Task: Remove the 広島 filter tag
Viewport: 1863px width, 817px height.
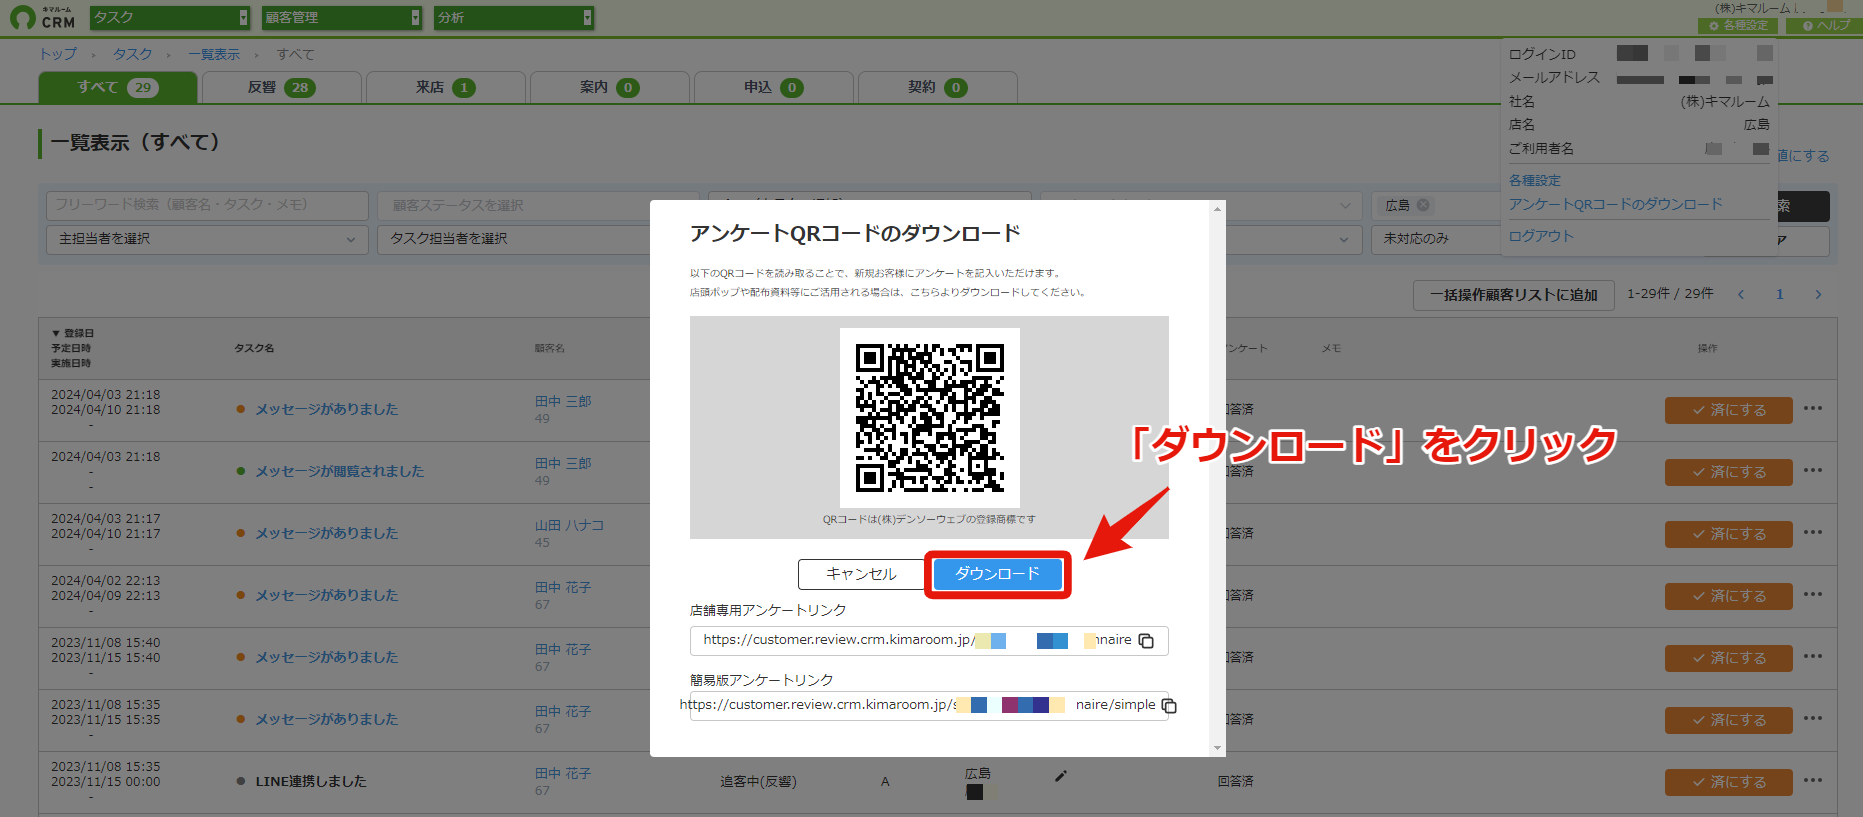Action: pyautogui.click(x=1423, y=205)
